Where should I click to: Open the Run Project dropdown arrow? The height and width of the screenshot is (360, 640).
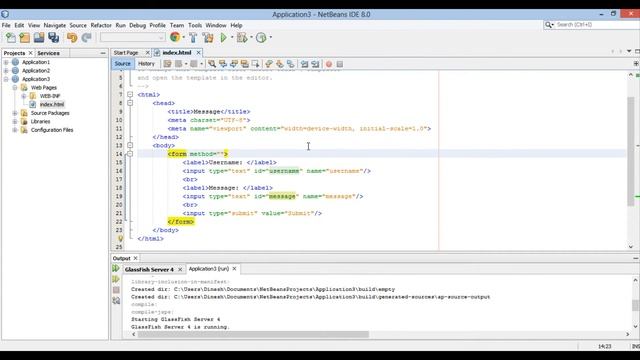coord(232,38)
